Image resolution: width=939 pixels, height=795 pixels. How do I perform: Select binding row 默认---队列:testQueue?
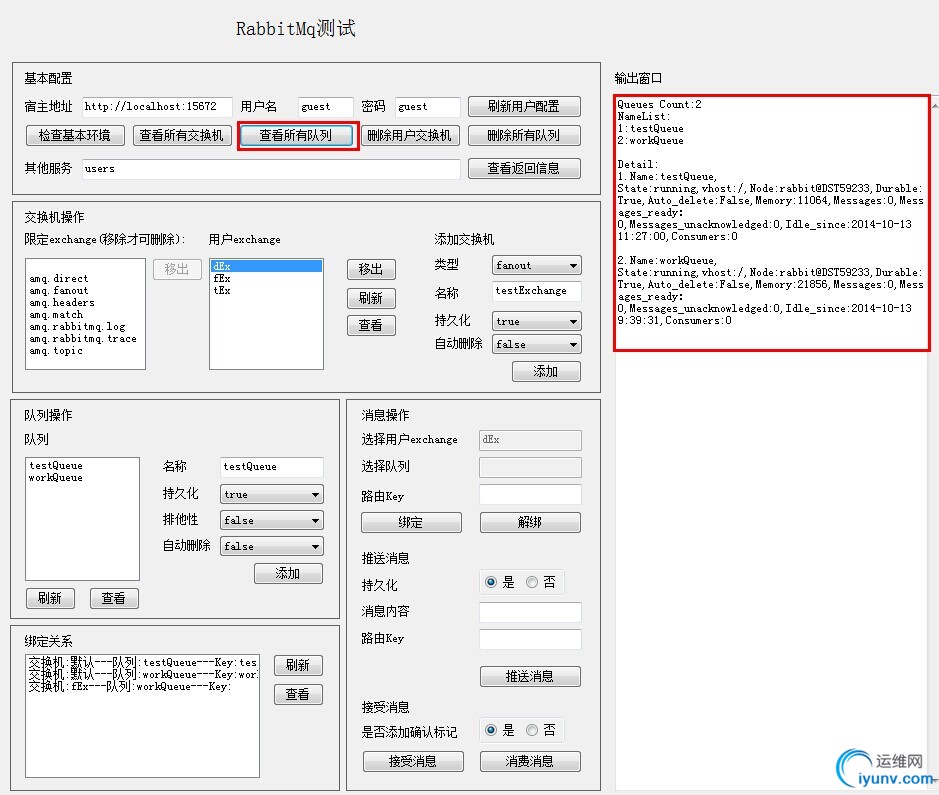(x=143, y=662)
